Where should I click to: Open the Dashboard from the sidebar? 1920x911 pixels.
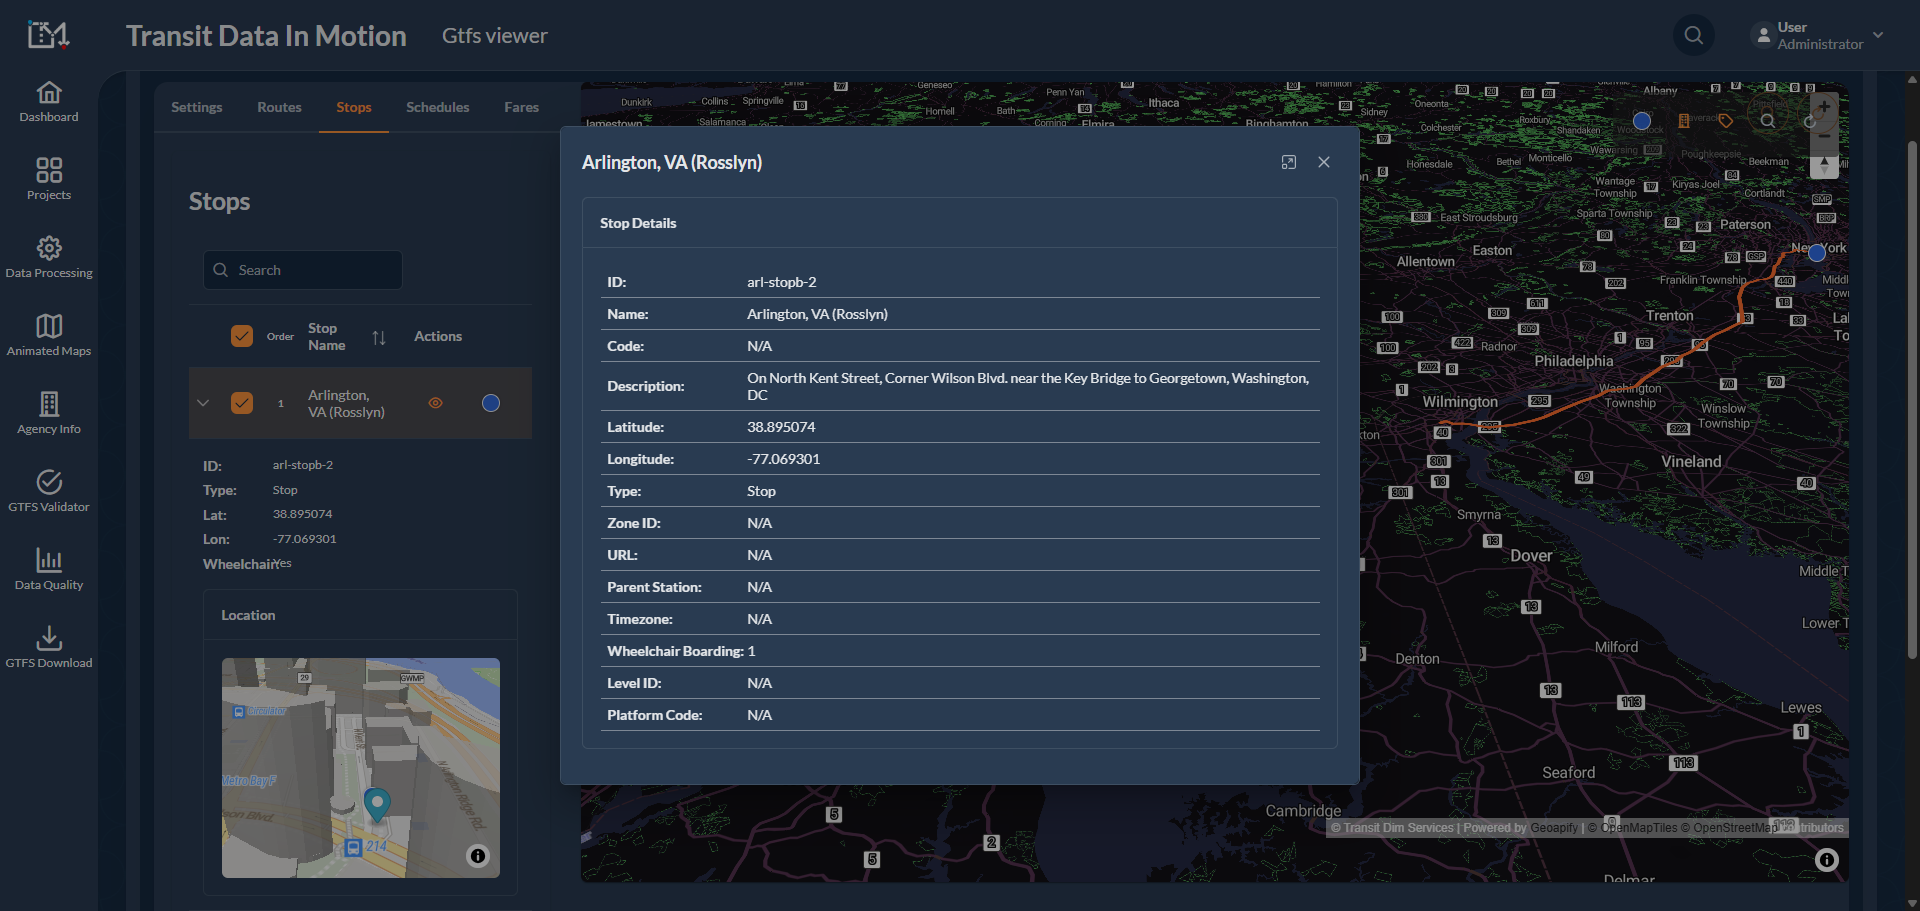click(49, 102)
